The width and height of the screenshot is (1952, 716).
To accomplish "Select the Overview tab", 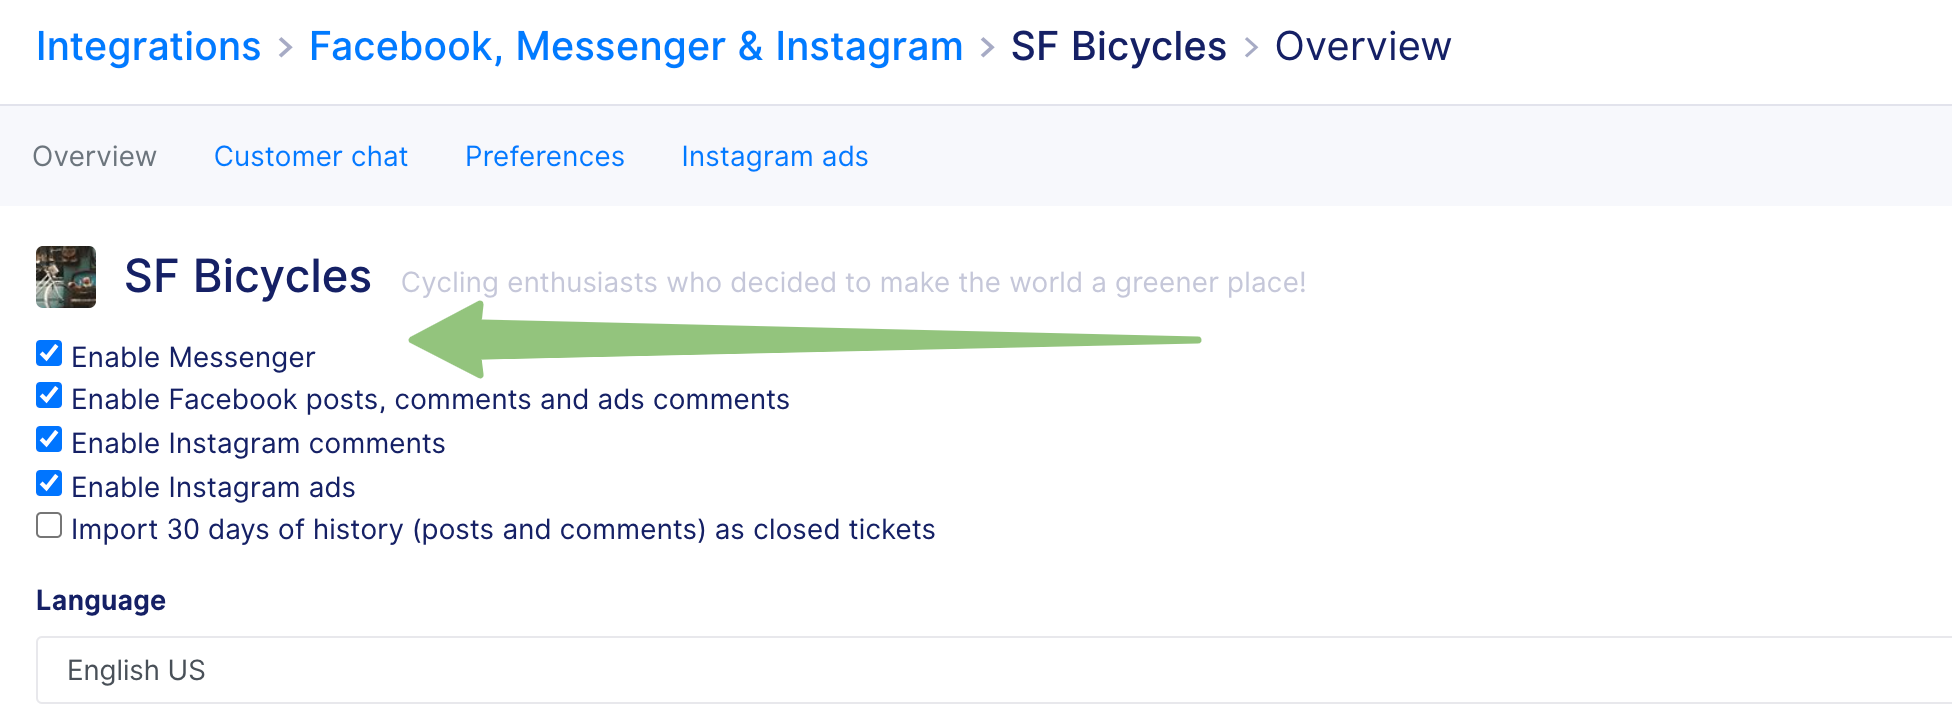I will 95,157.
